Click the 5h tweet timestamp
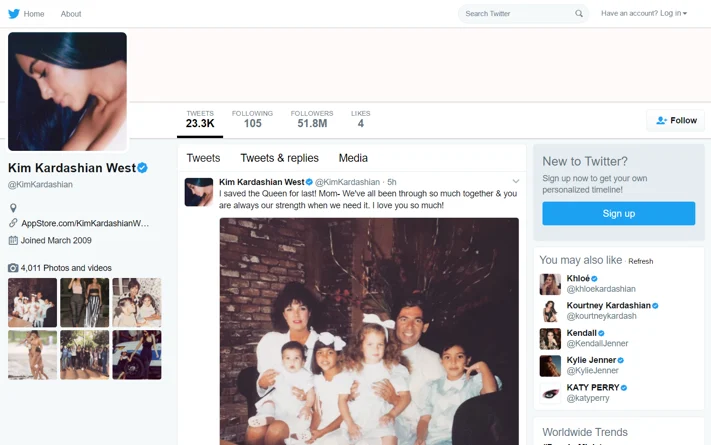This screenshot has width=711, height=445. point(392,182)
